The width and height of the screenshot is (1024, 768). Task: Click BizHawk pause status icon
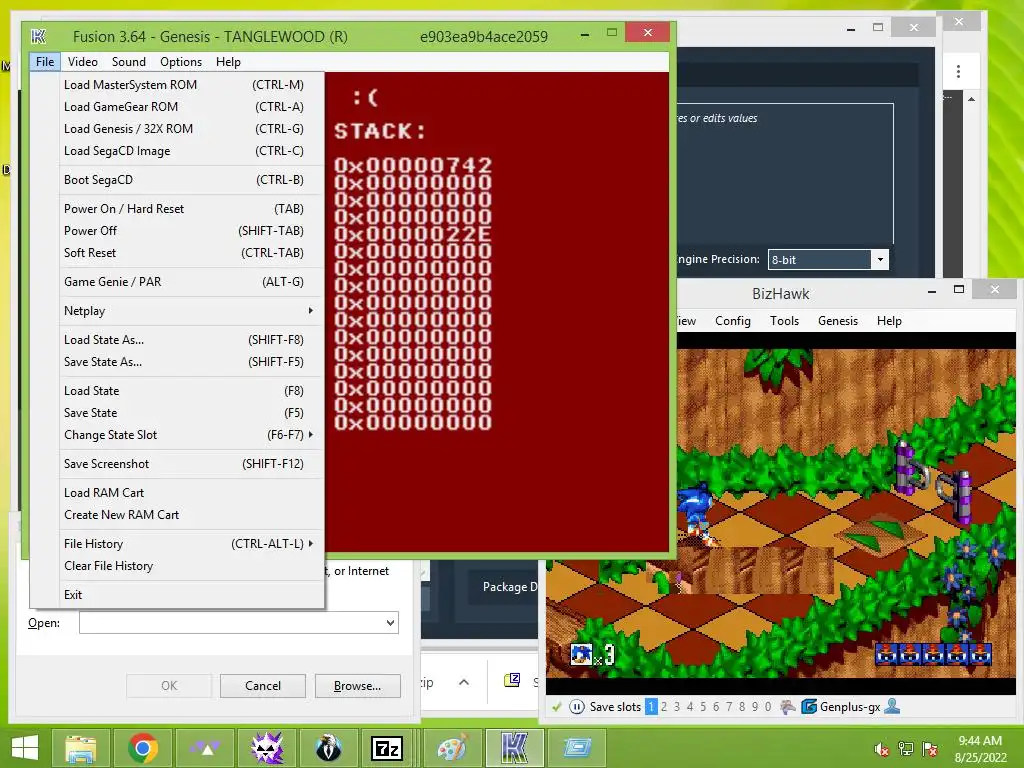[x=577, y=707]
